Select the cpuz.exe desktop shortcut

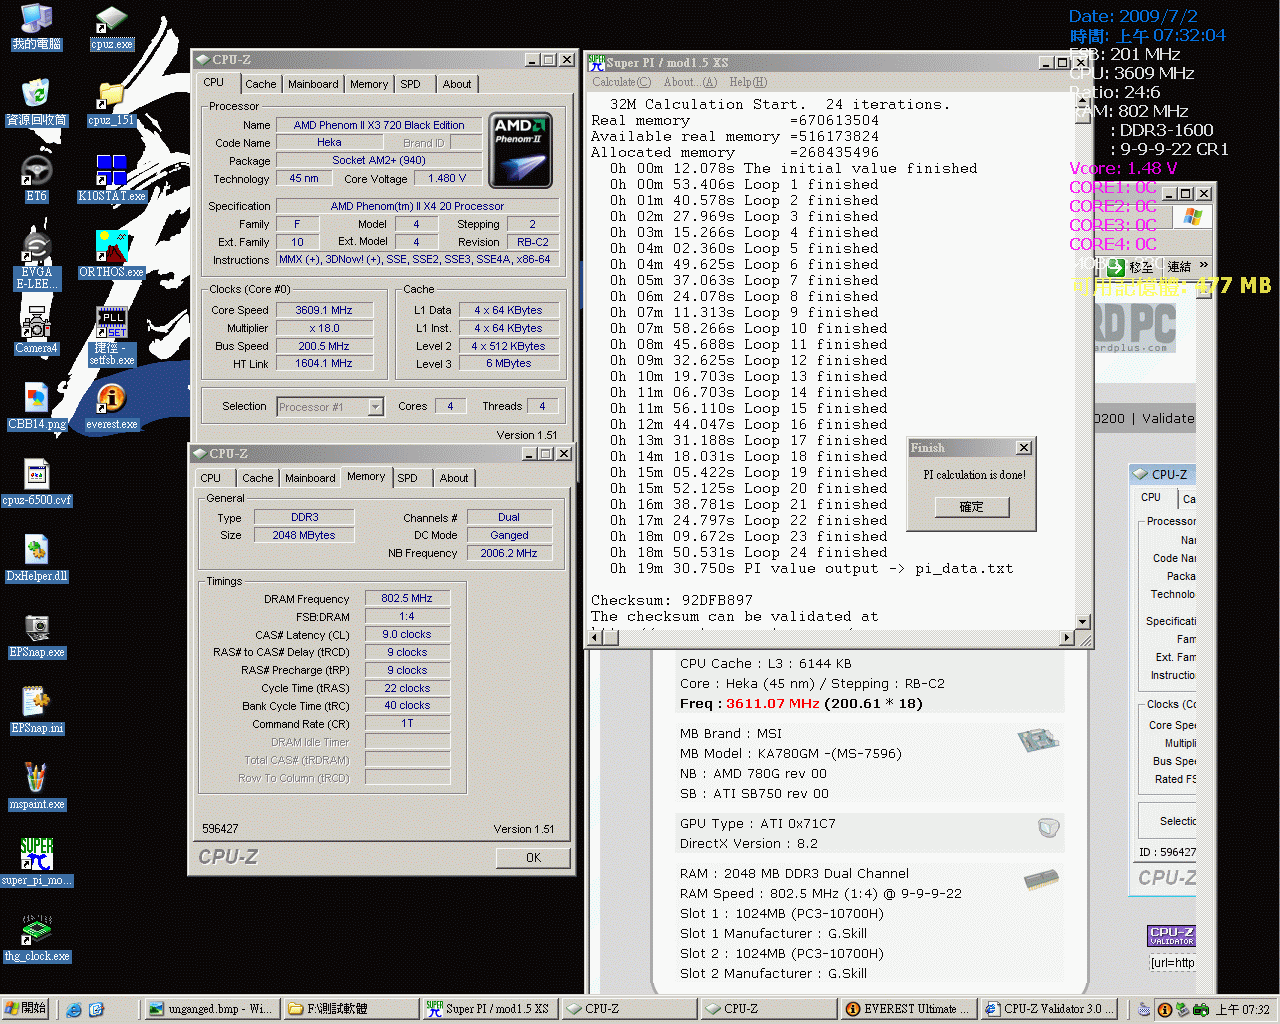click(111, 27)
